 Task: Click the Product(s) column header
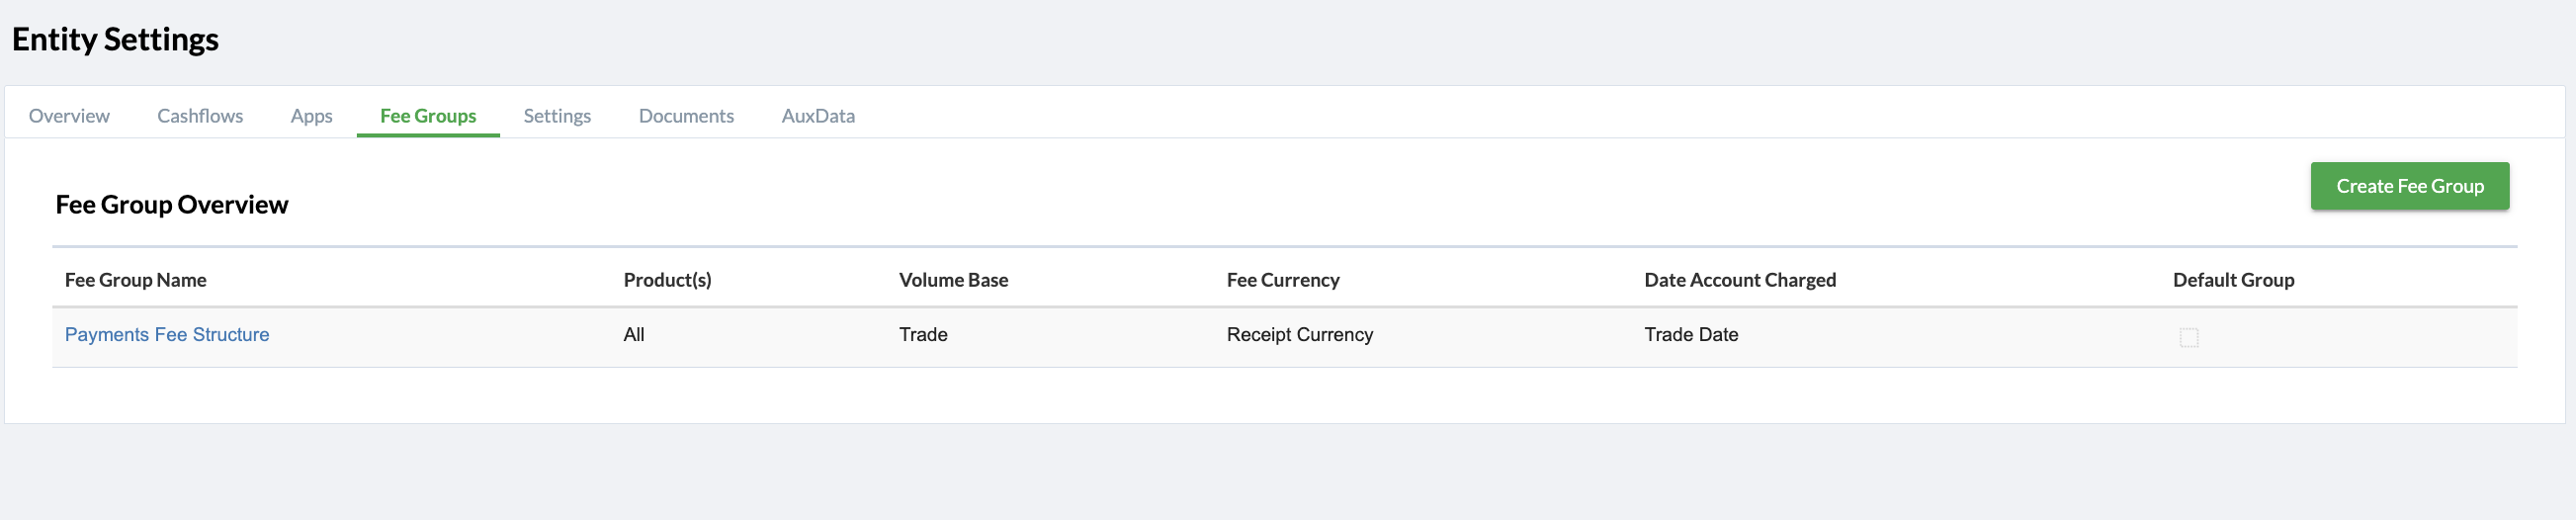667,280
